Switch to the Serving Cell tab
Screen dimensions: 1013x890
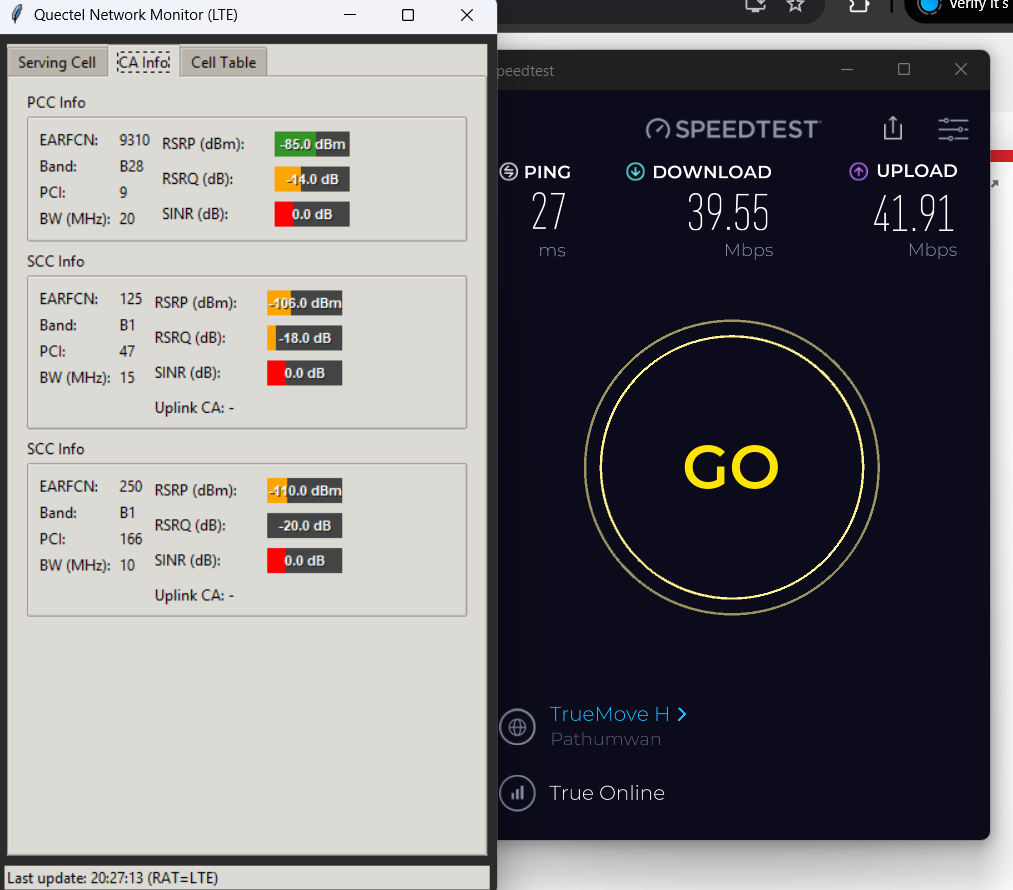point(57,62)
